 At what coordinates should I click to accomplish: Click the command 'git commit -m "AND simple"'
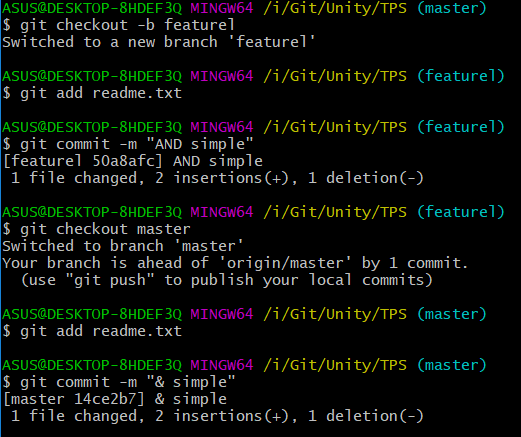(137, 145)
